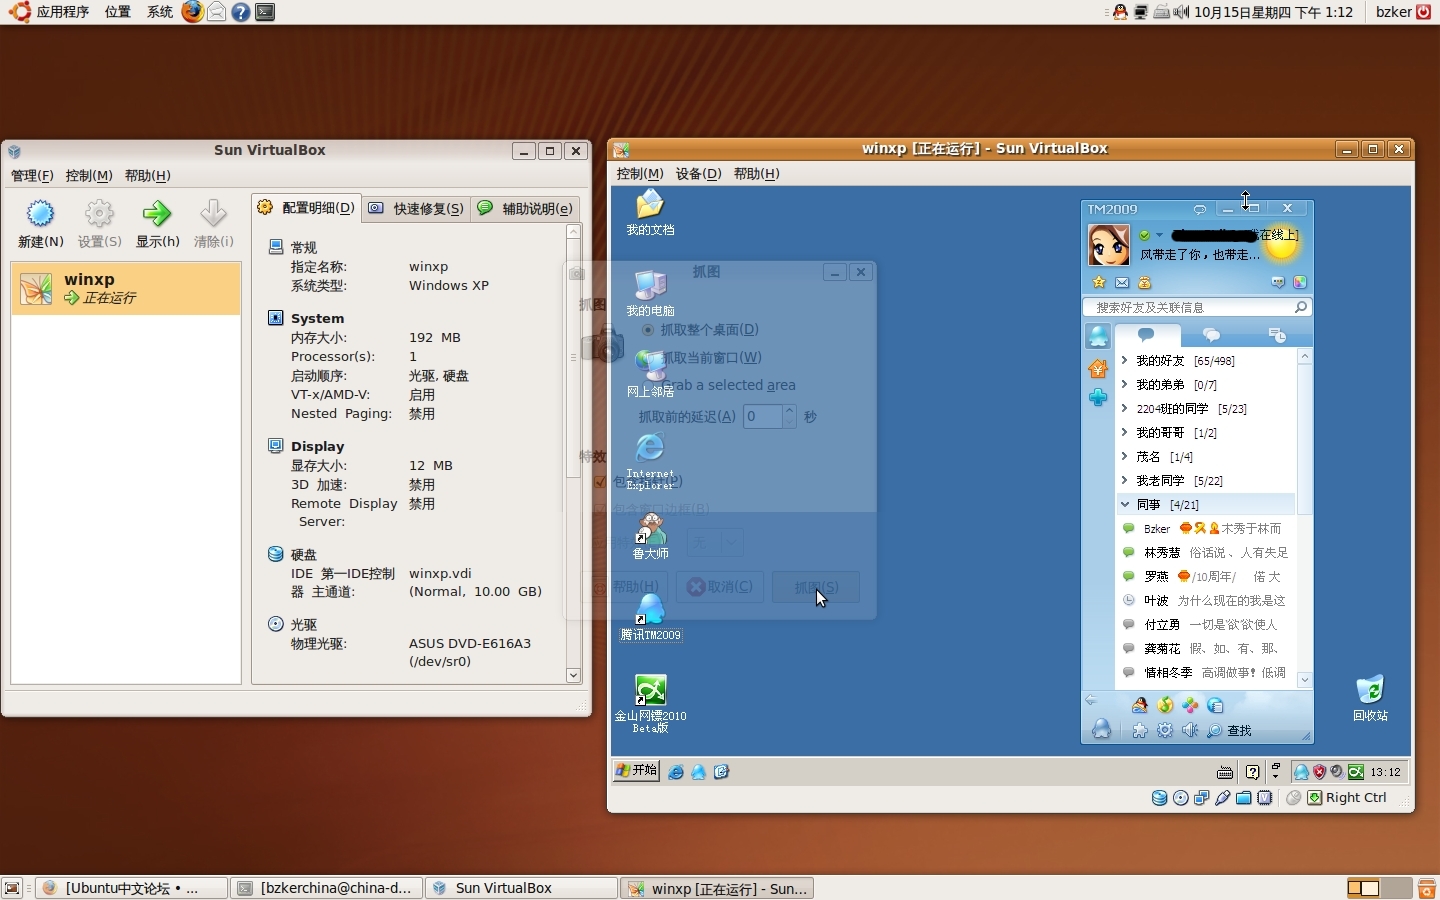
Task: Click the 新建(N) new VM toolbar button
Action: (x=41, y=223)
